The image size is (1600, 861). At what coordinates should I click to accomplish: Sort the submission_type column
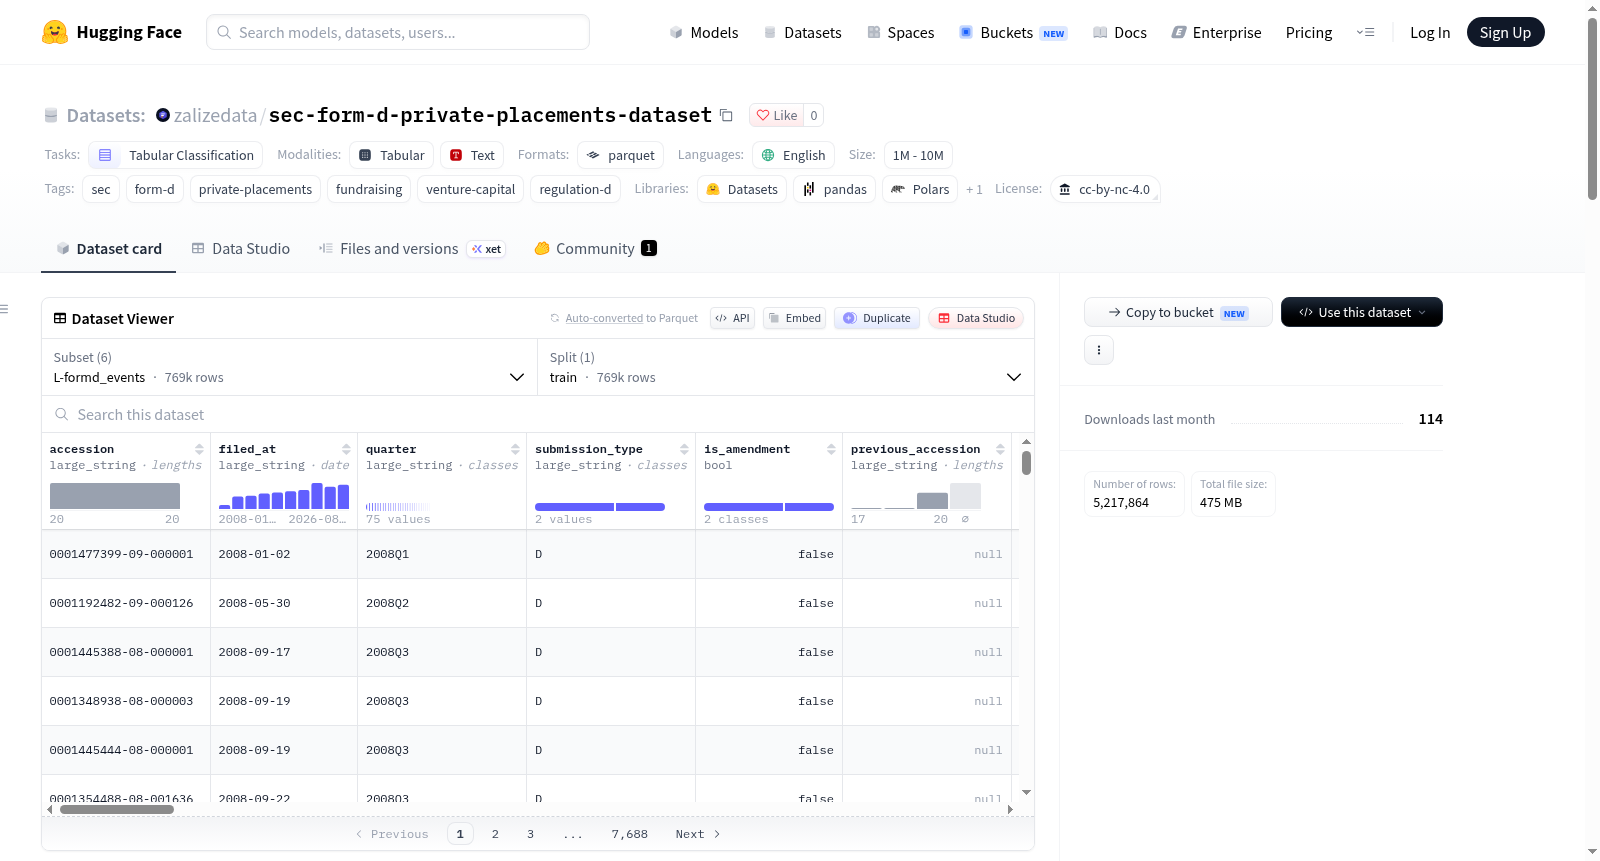pos(684,449)
